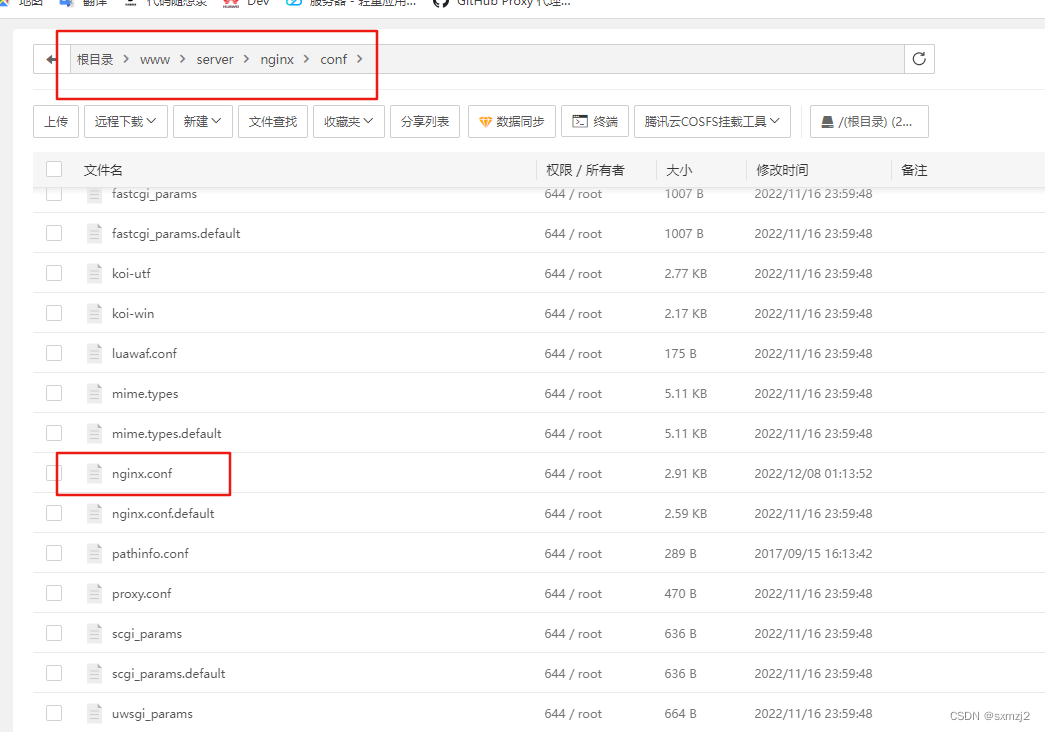This screenshot has height=732, width=1045.
Task: Go to nginx folder in breadcrumb
Action: click(277, 59)
